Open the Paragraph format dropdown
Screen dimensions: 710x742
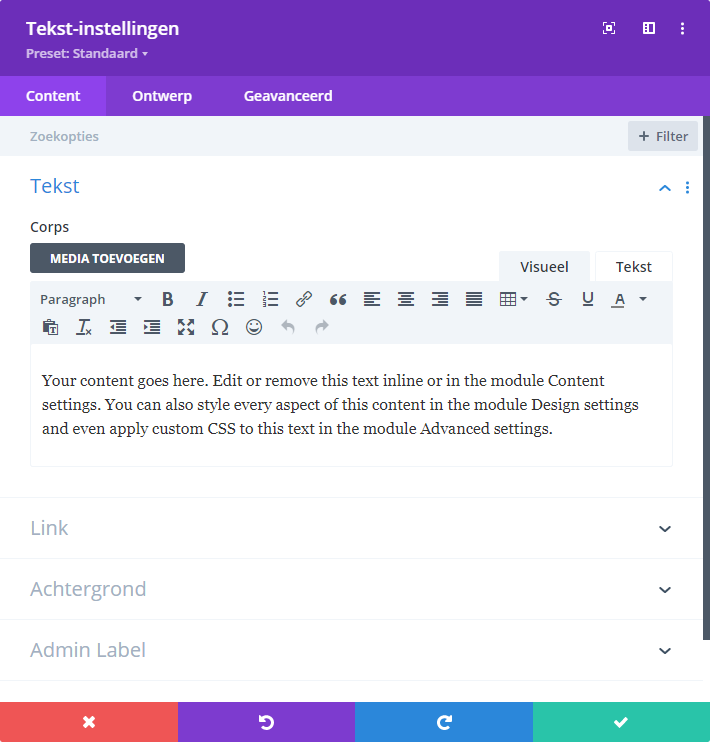click(x=91, y=299)
